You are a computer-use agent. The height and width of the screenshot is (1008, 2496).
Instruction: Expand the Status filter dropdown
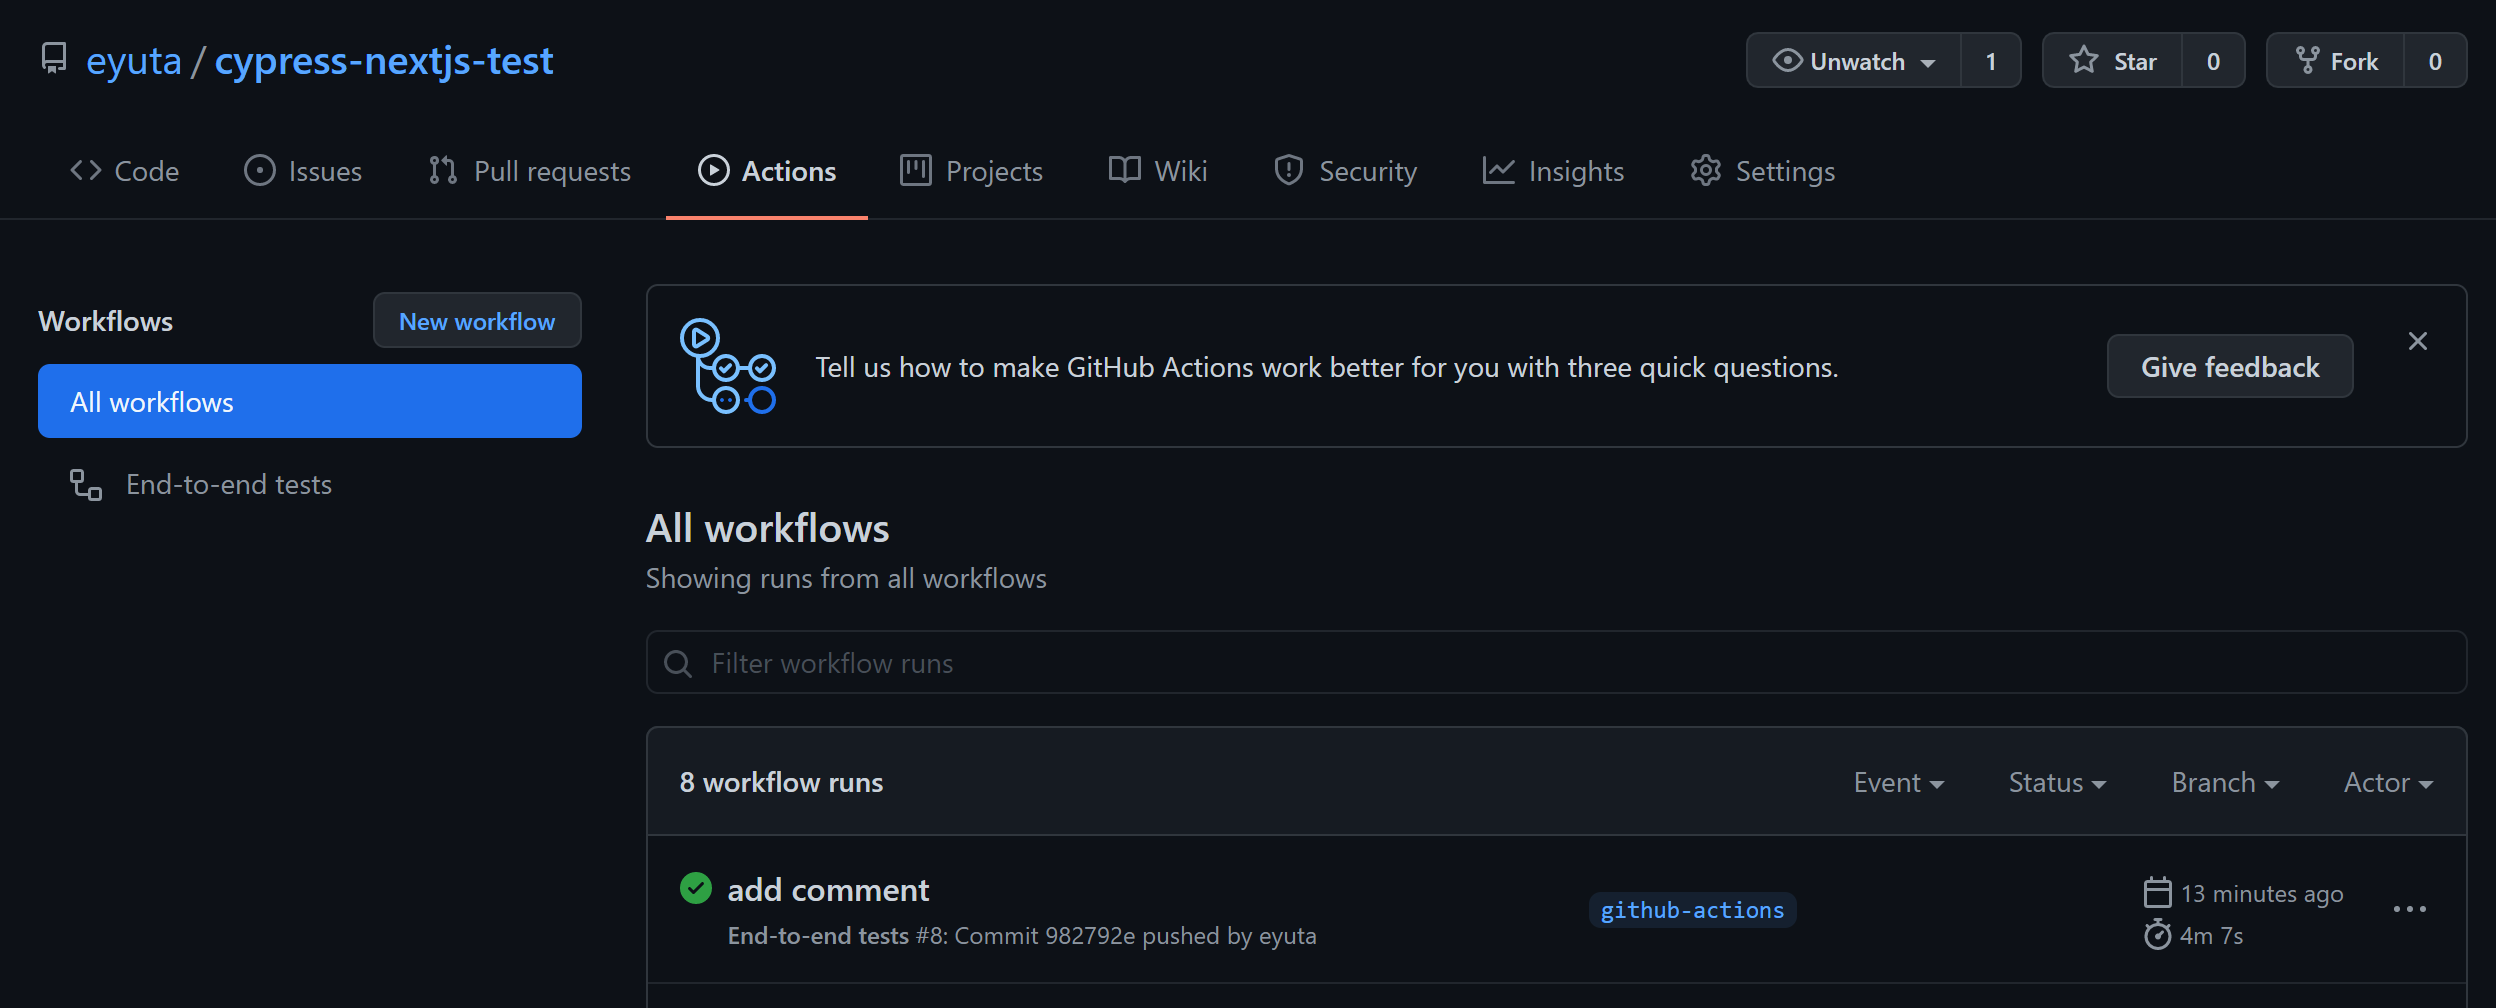pyautogui.click(x=2057, y=782)
